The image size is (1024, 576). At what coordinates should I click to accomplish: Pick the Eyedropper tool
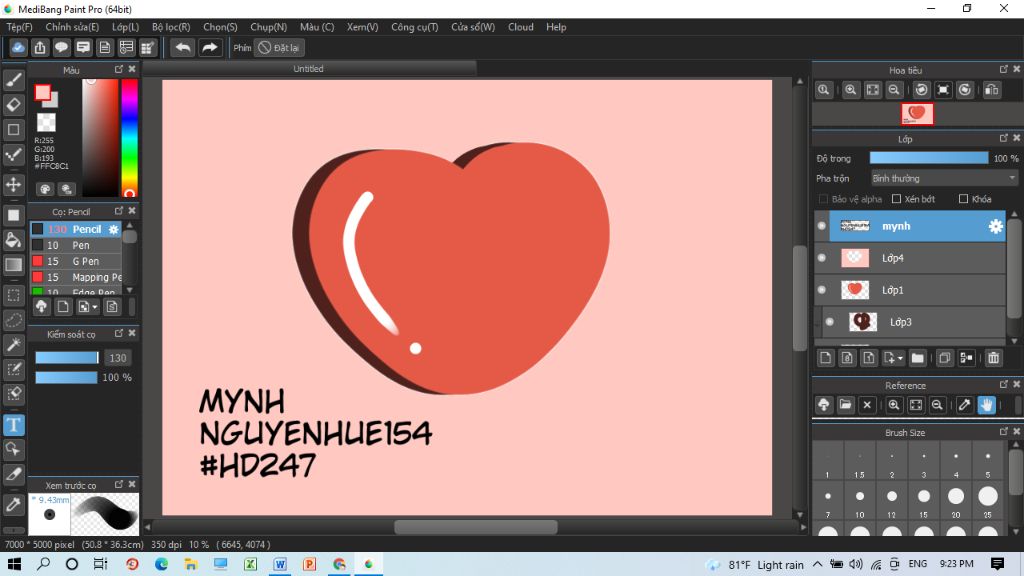pos(14,504)
